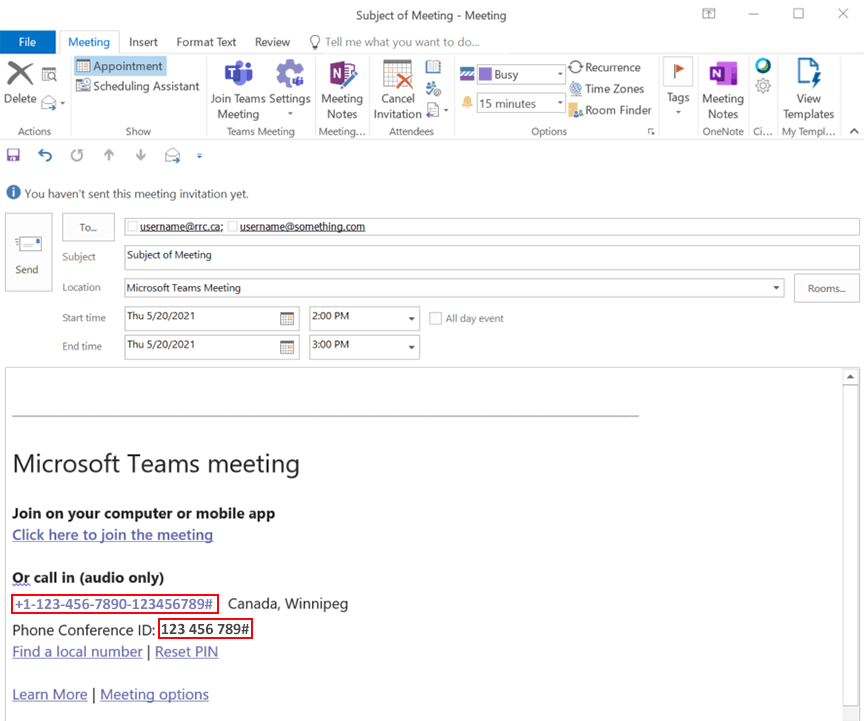Expand the Busy show-as dropdown

[x=560, y=74]
